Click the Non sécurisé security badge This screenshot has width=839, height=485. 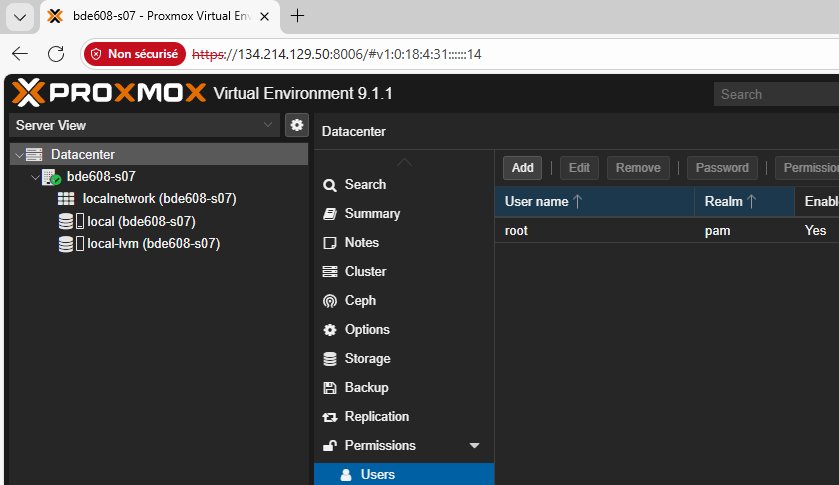point(135,54)
